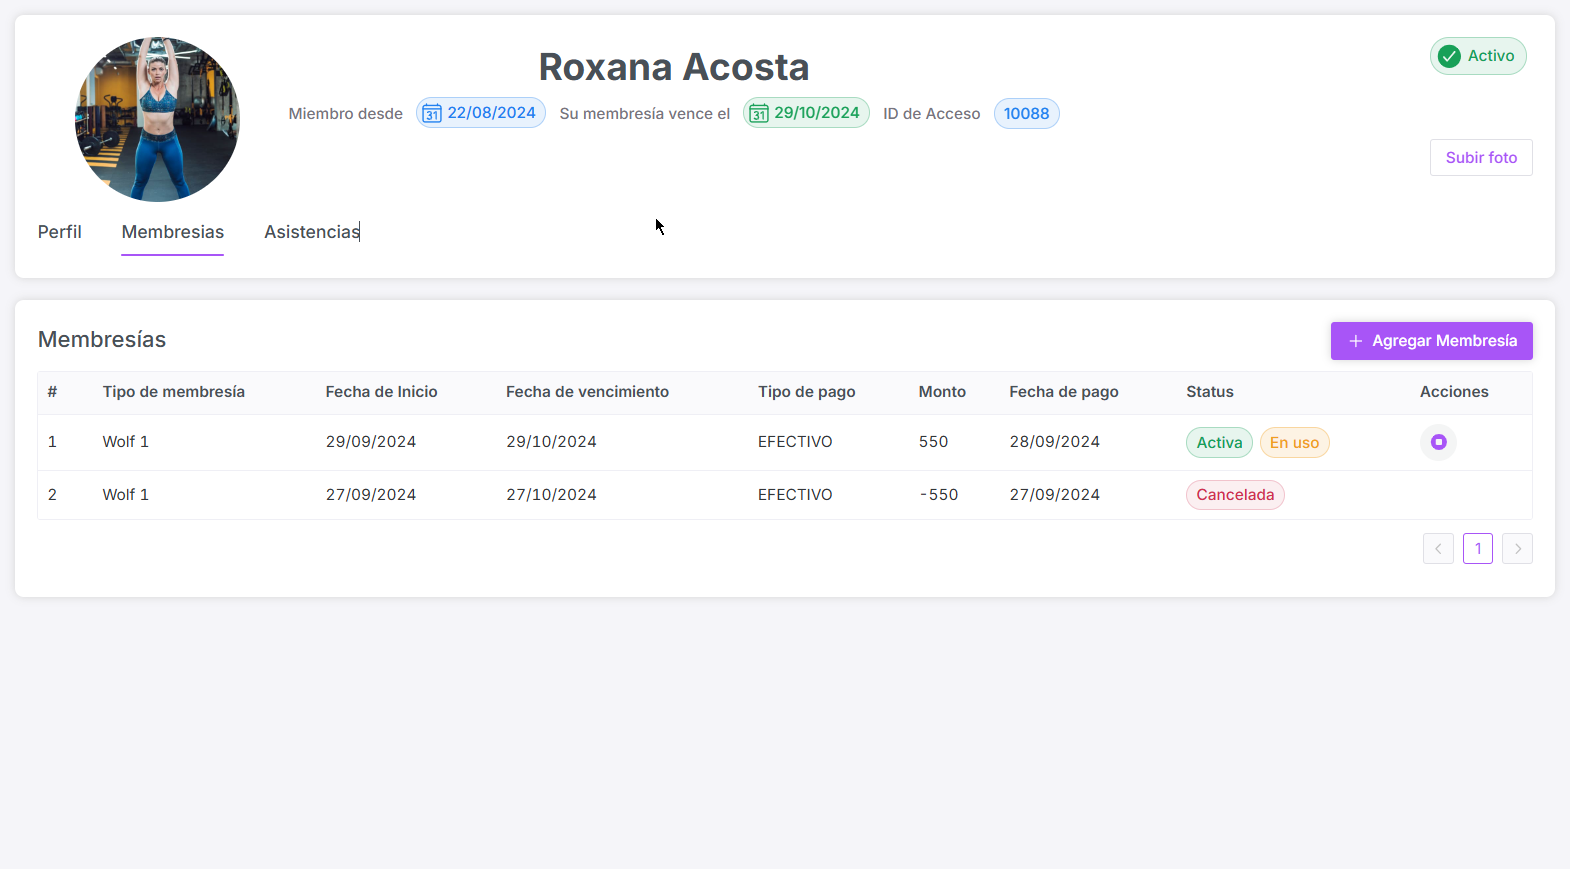Click the Activa status tag
1570x869 pixels.
1219,443
